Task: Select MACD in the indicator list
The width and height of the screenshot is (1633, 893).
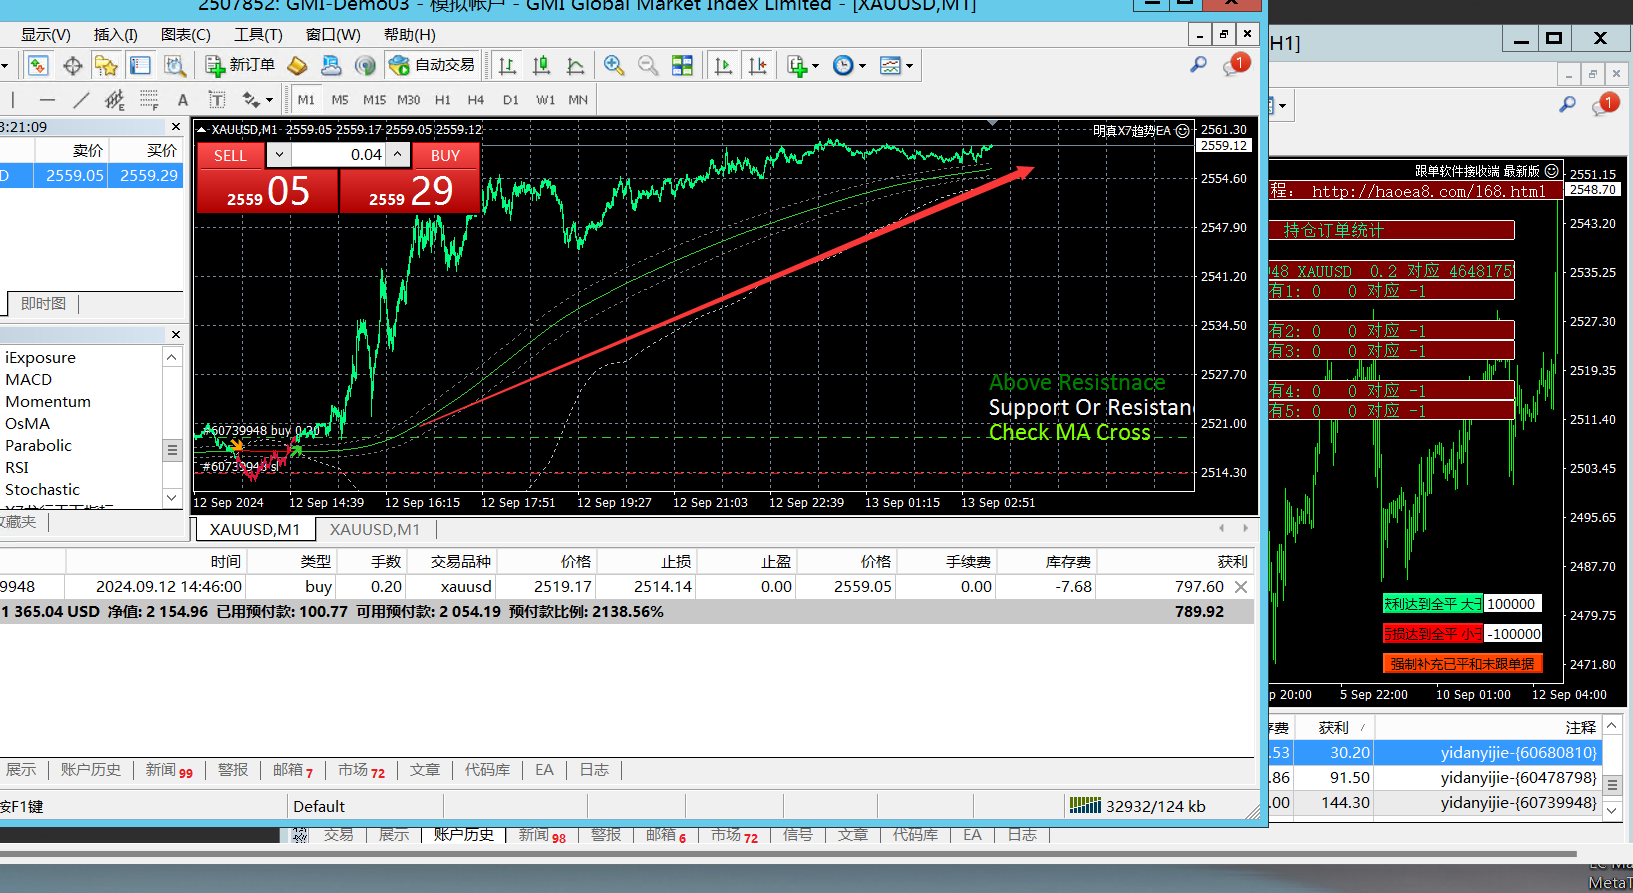Action: pyautogui.click(x=29, y=380)
